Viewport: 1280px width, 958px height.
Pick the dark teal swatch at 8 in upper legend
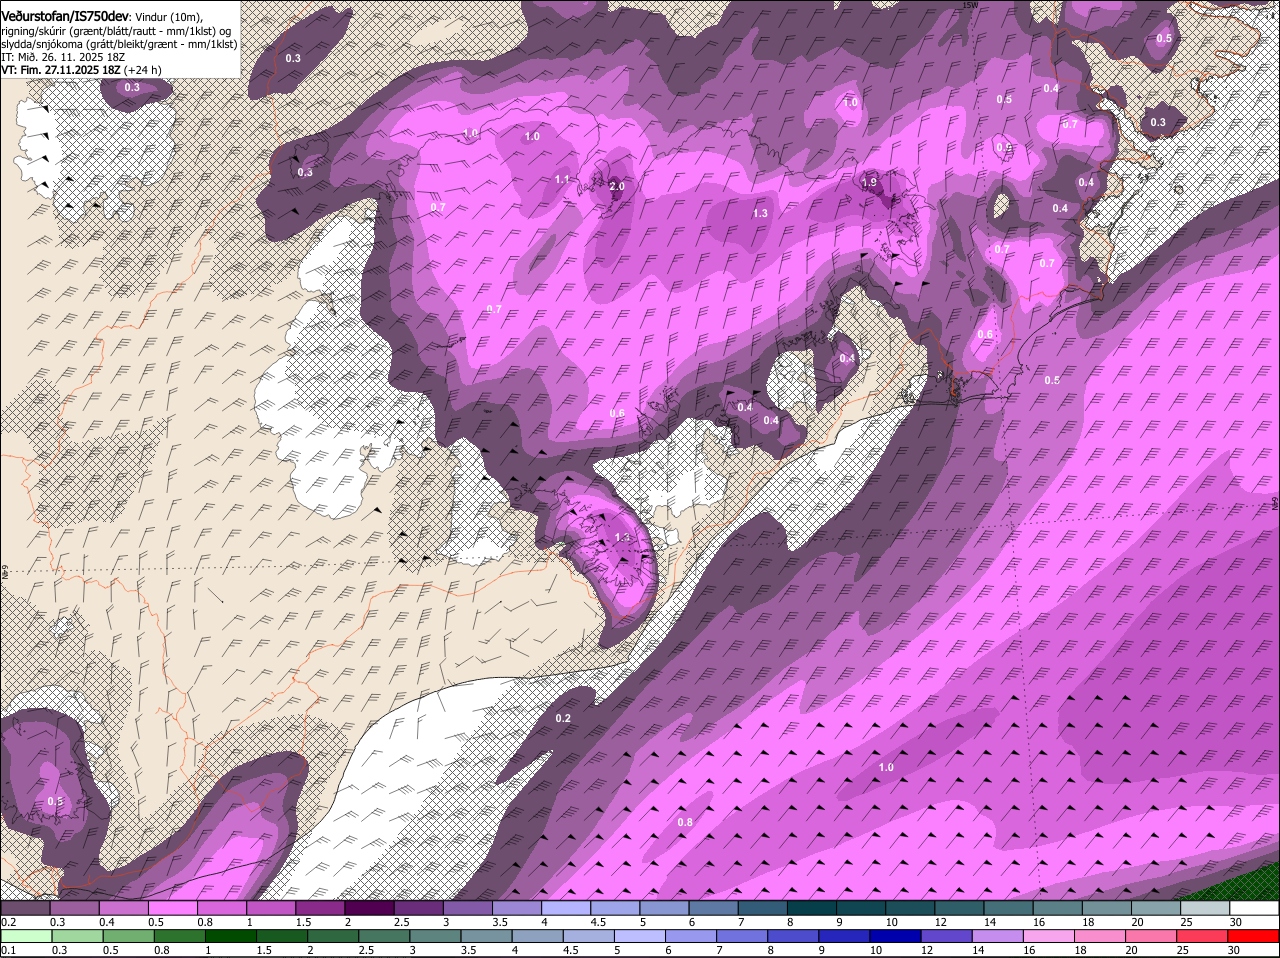pyautogui.click(x=812, y=908)
